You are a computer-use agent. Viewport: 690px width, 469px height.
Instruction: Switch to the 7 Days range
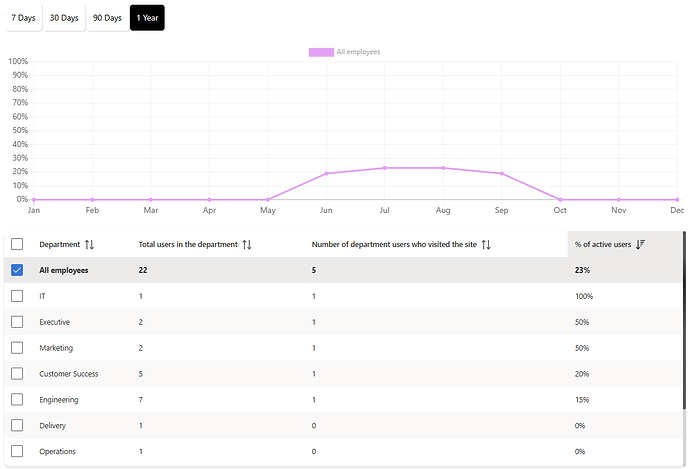(24, 18)
